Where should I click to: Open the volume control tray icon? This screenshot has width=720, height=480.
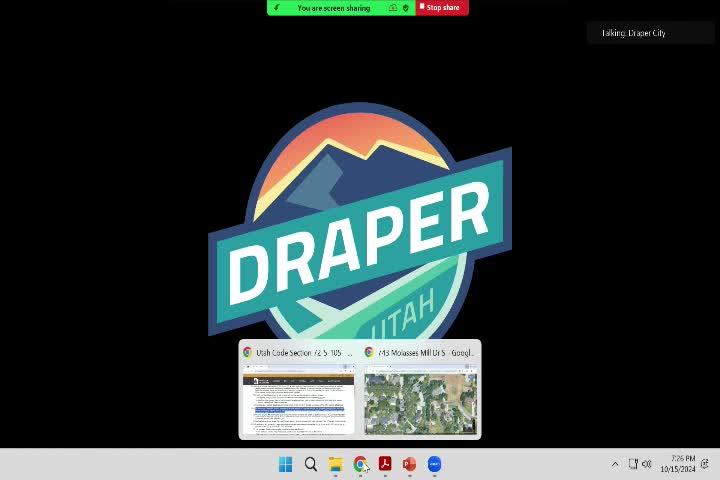coord(647,464)
